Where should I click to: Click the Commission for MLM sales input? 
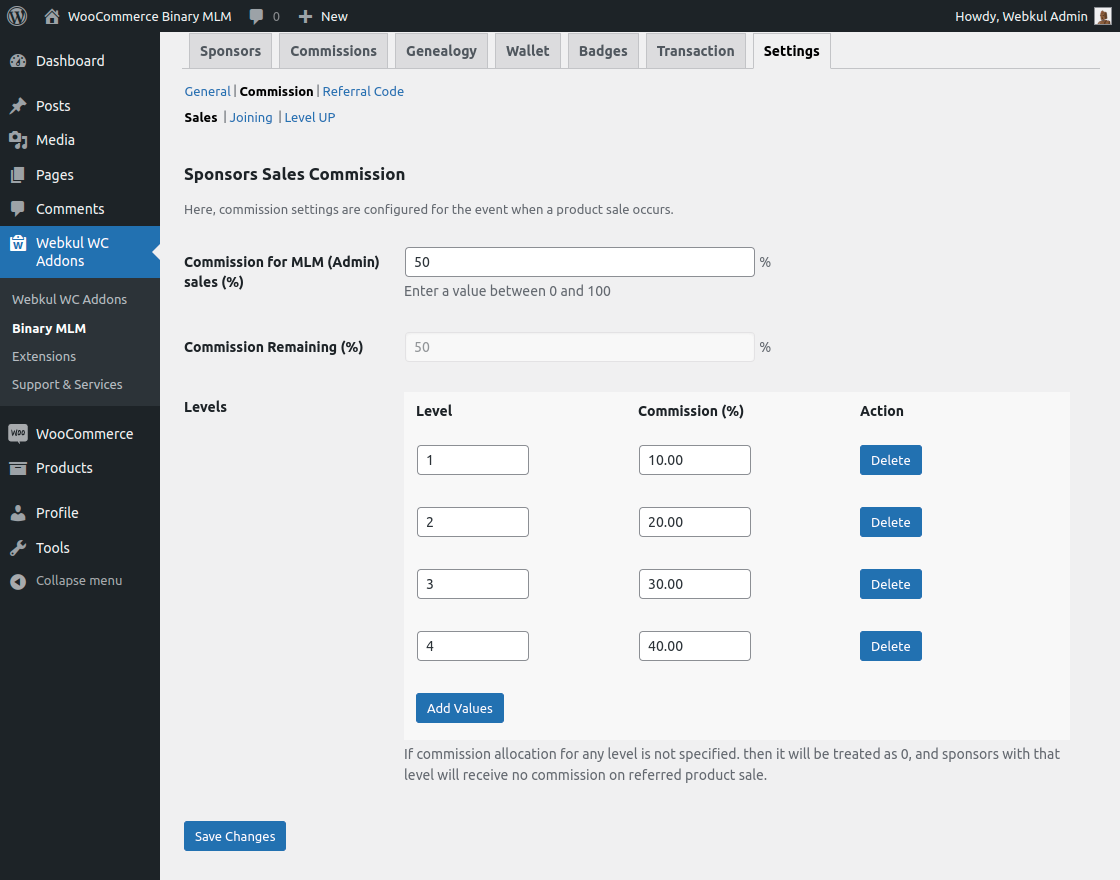tap(579, 261)
